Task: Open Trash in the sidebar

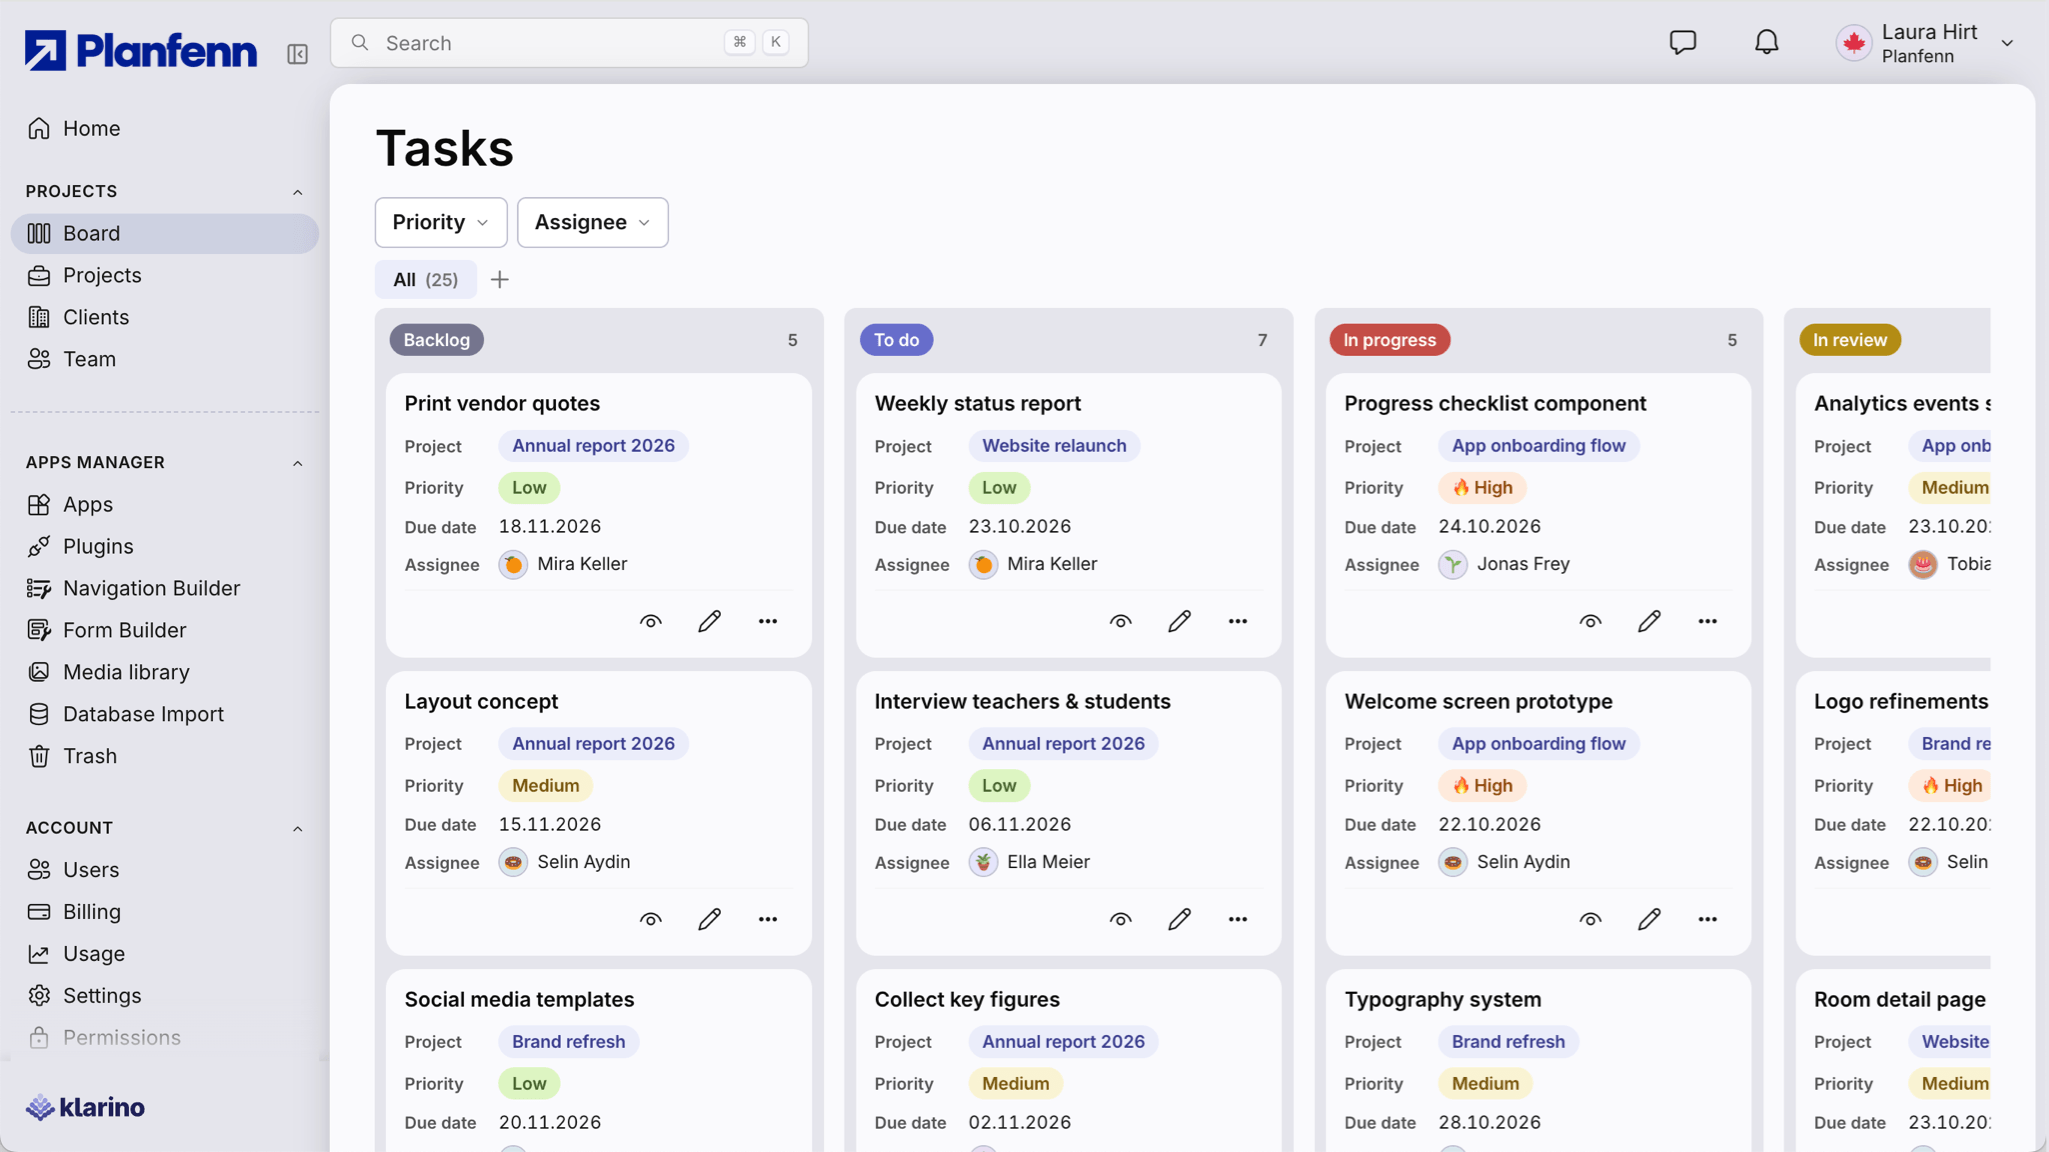Action: pyautogui.click(x=165, y=756)
